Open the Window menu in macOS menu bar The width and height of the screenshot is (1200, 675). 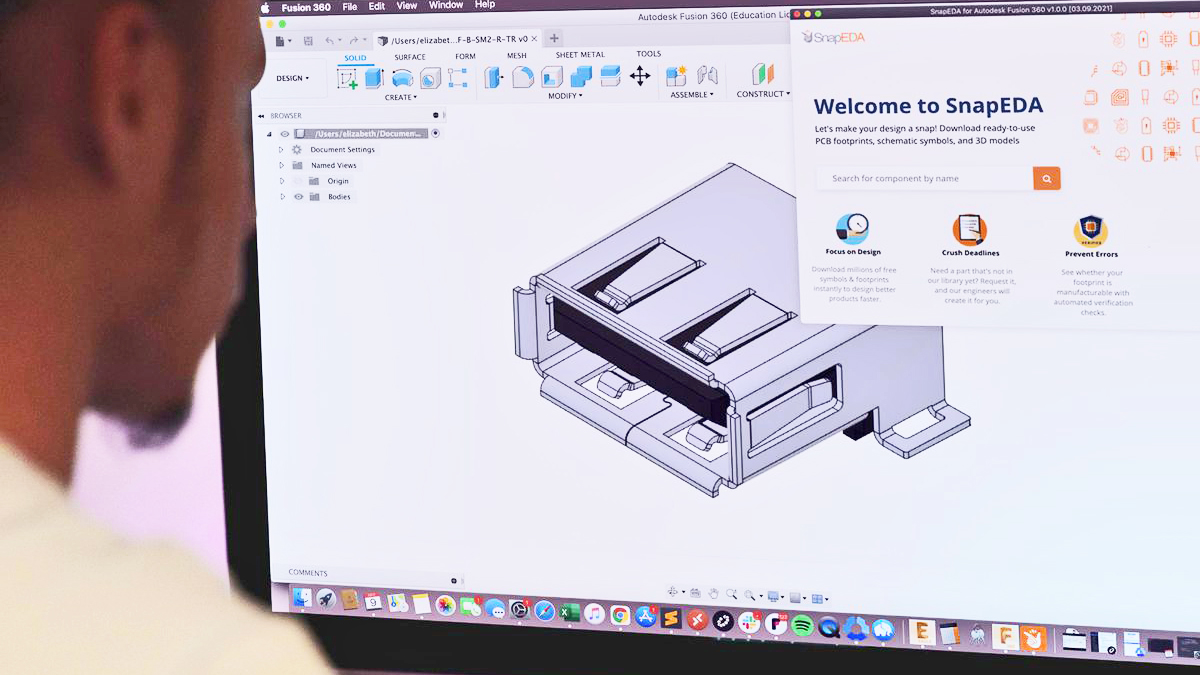point(445,5)
